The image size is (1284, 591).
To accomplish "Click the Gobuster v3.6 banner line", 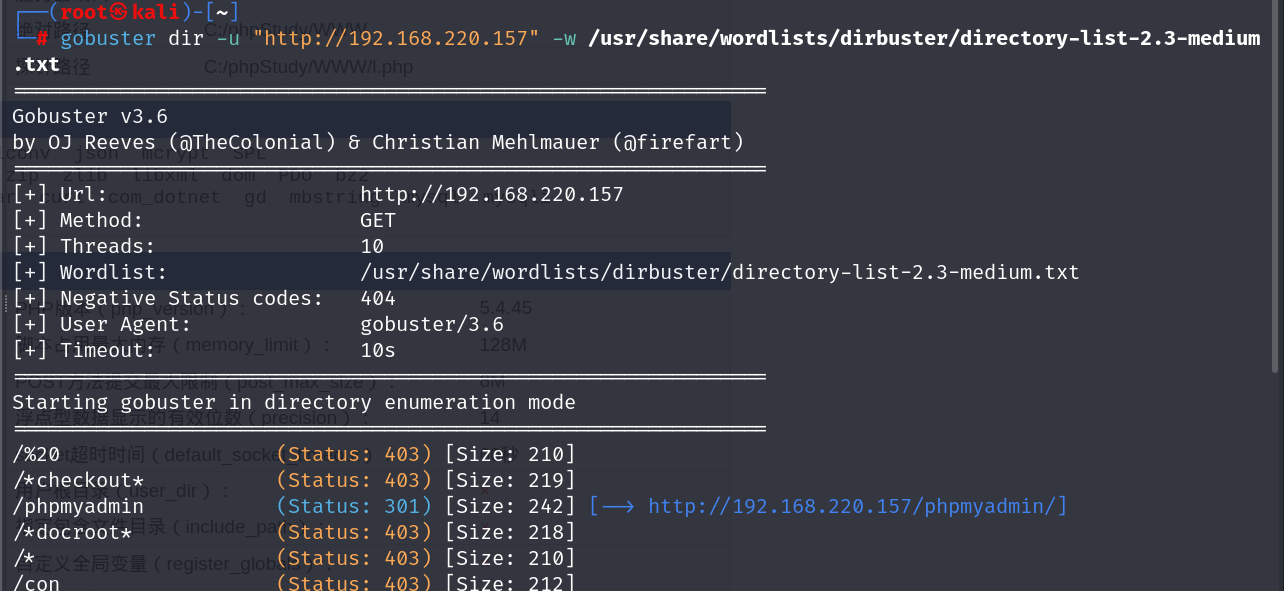I will (90, 116).
